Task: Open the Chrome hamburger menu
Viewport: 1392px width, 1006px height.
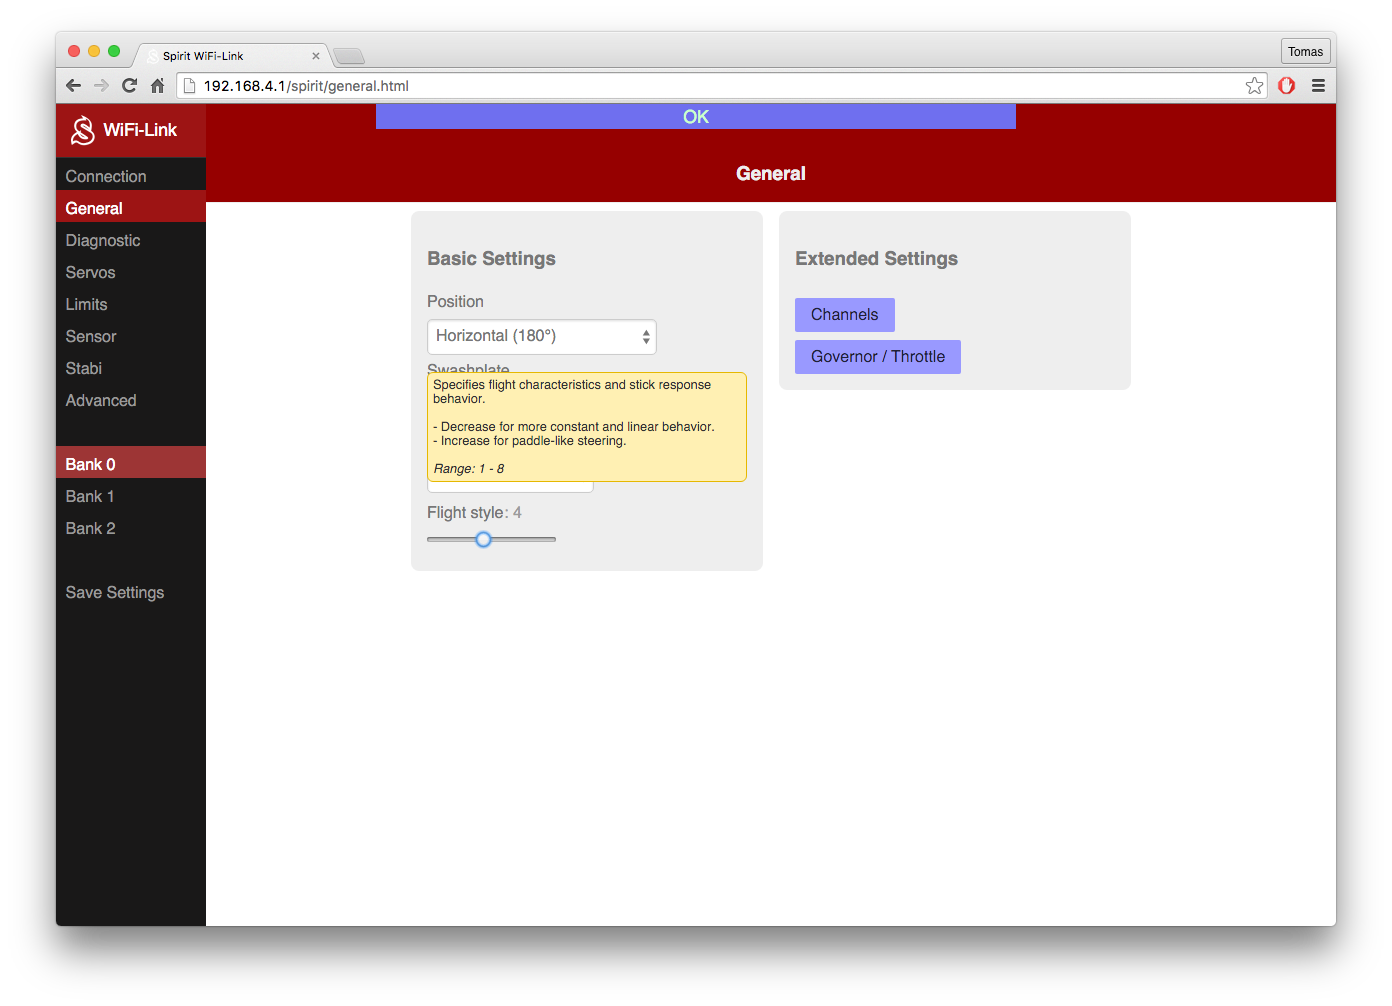Action: click(1318, 86)
